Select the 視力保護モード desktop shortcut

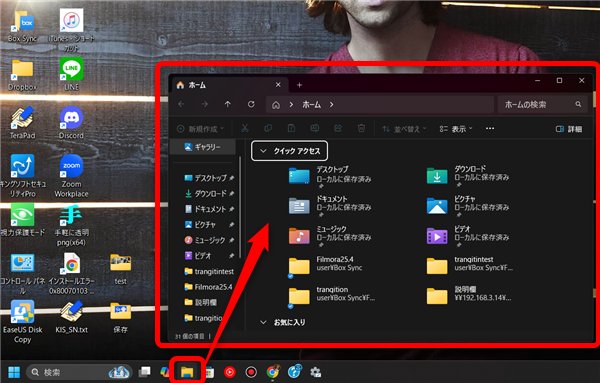click(x=23, y=220)
